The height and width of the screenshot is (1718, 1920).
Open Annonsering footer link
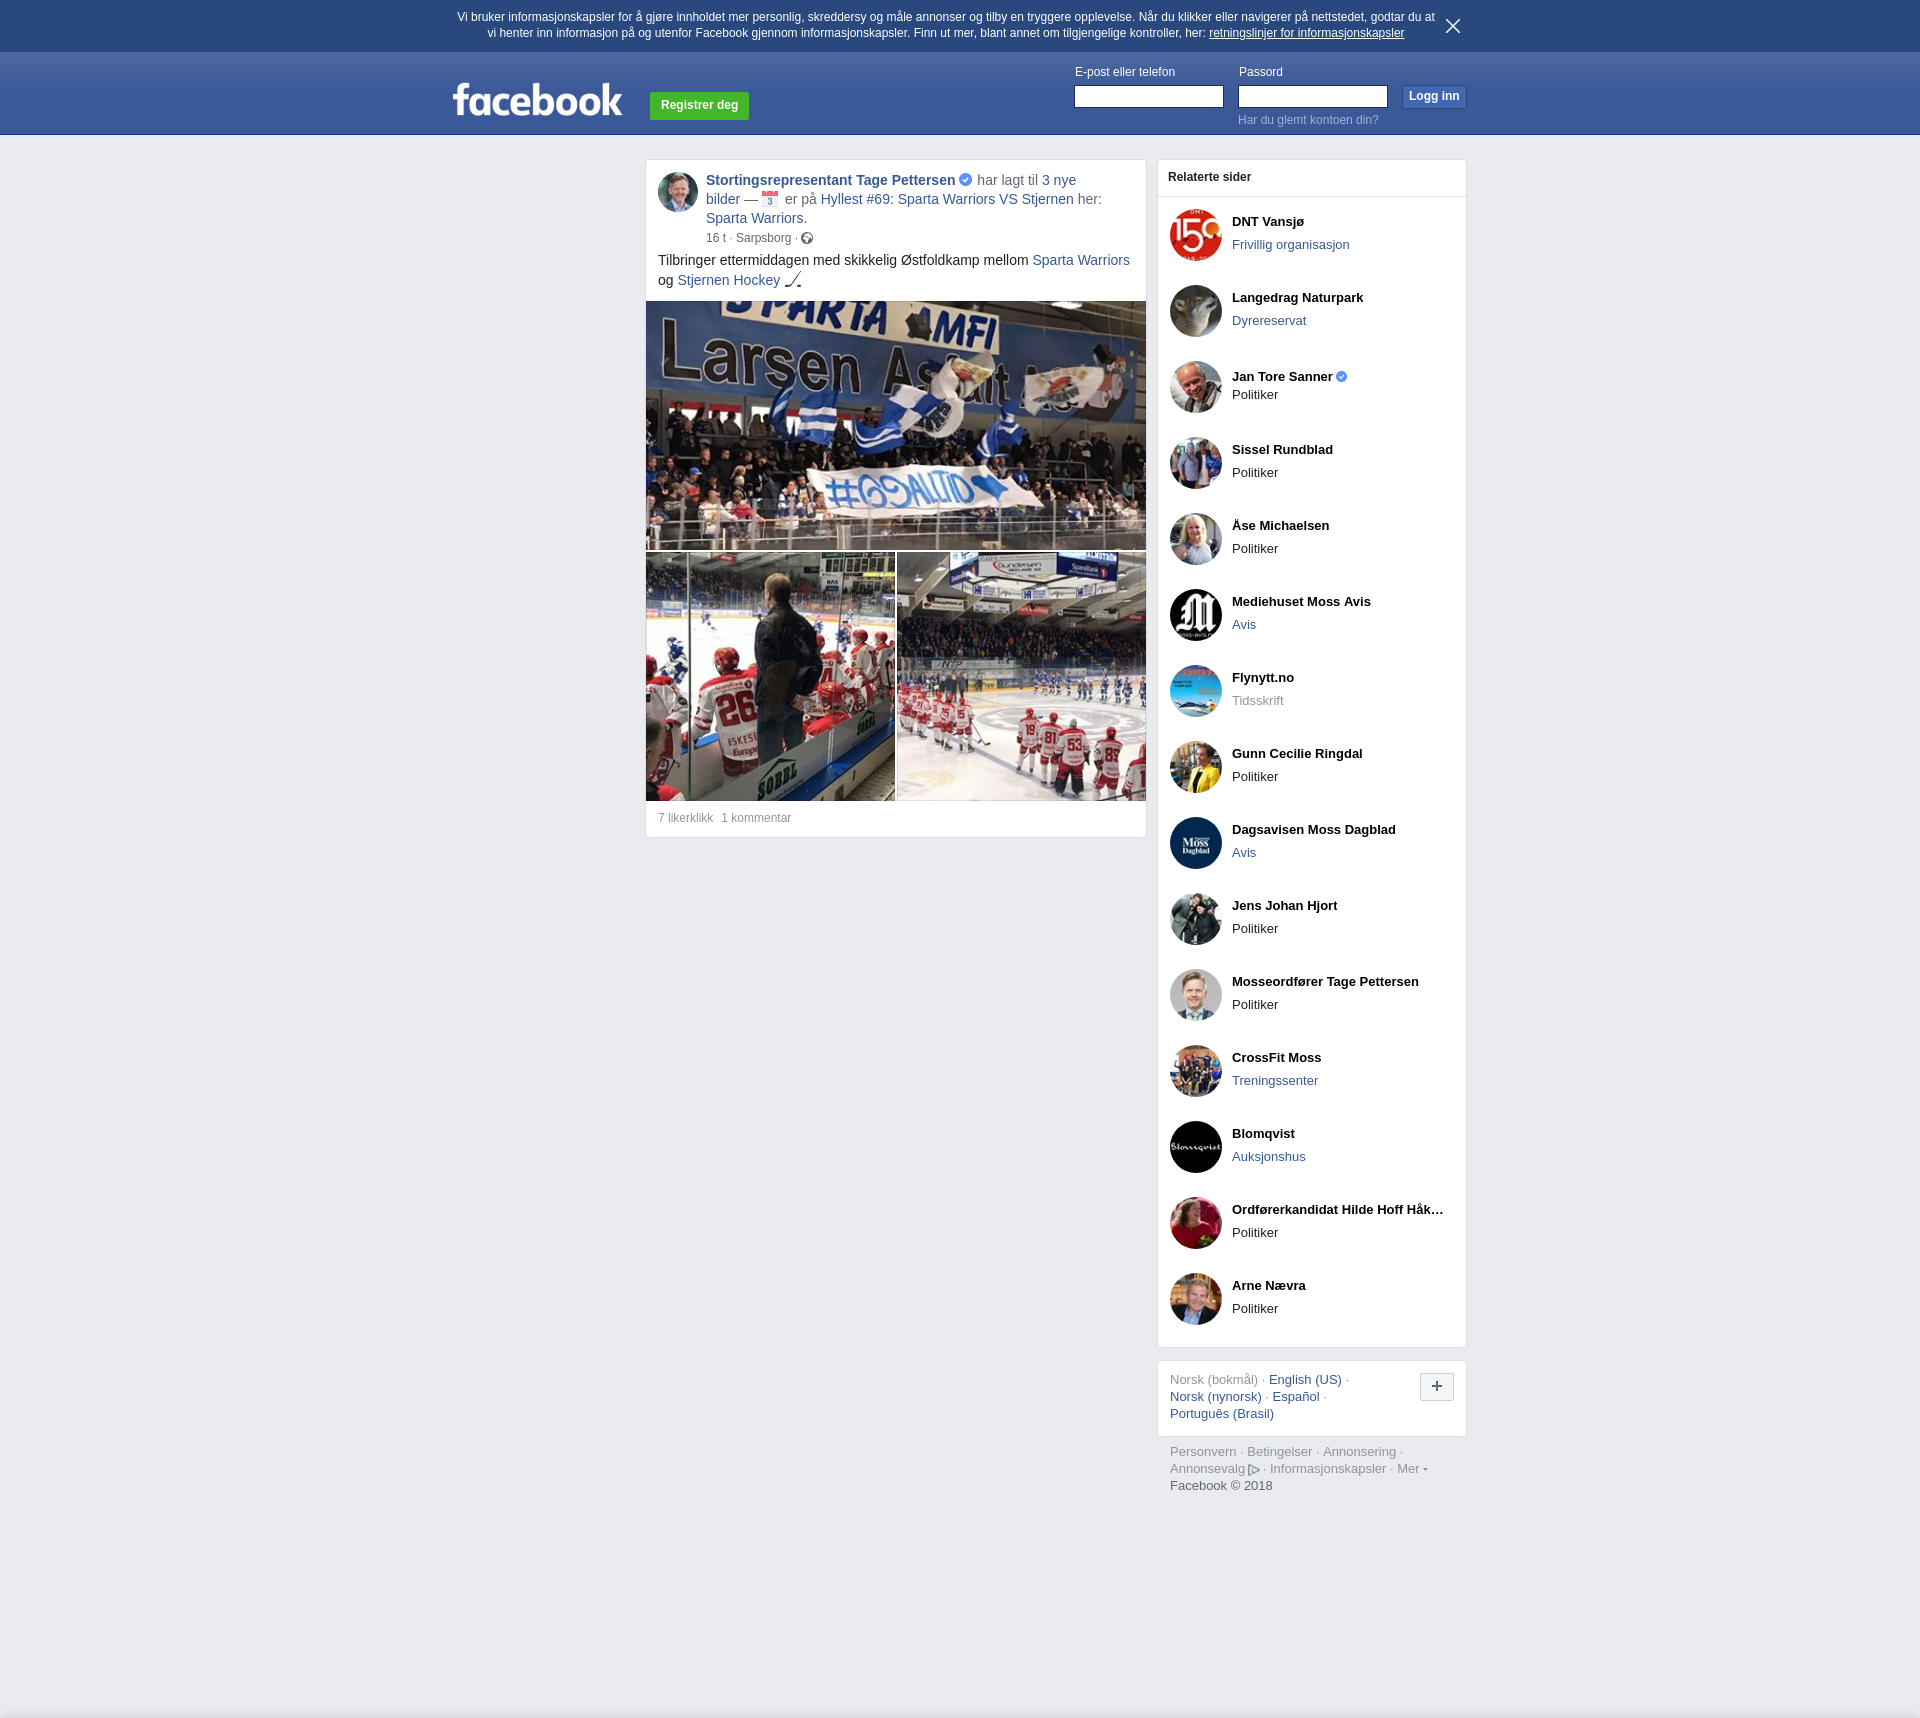click(x=1359, y=1452)
